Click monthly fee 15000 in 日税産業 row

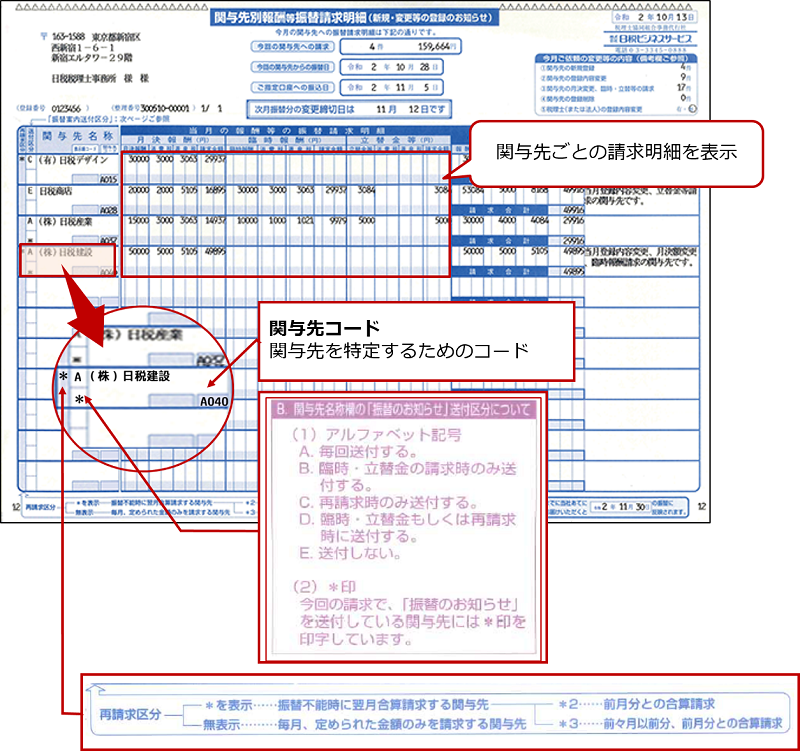[138, 220]
